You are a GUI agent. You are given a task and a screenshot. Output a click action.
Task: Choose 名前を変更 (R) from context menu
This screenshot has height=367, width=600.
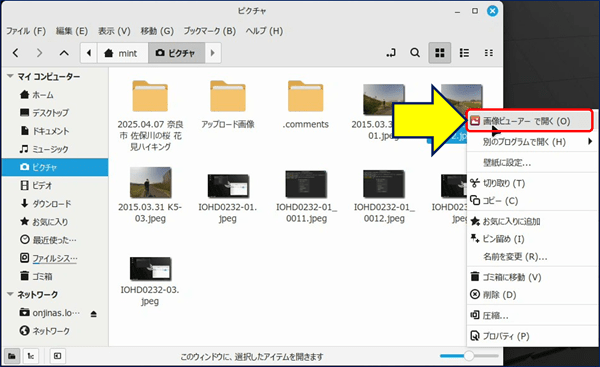pyautogui.click(x=532, y=256)
